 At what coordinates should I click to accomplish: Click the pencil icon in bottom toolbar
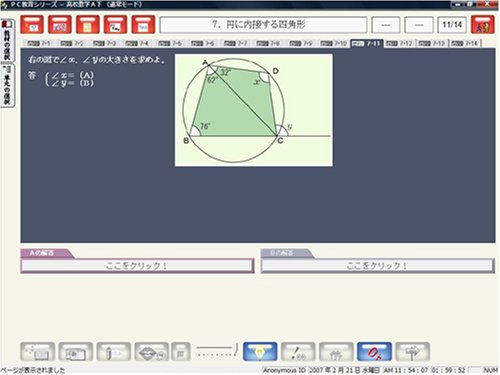pyautogui.click(x=114, y=352)
